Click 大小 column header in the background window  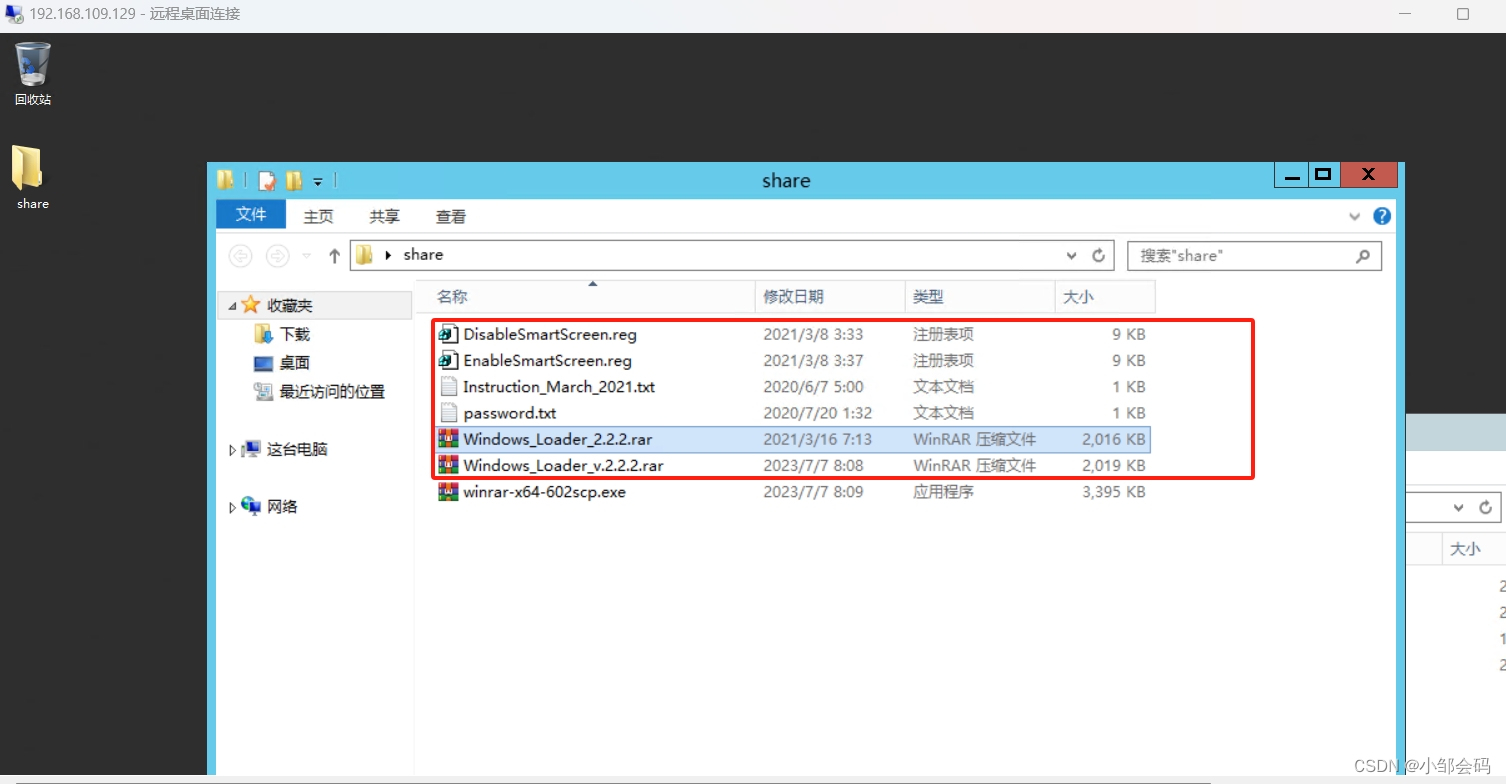point(1465,549)
